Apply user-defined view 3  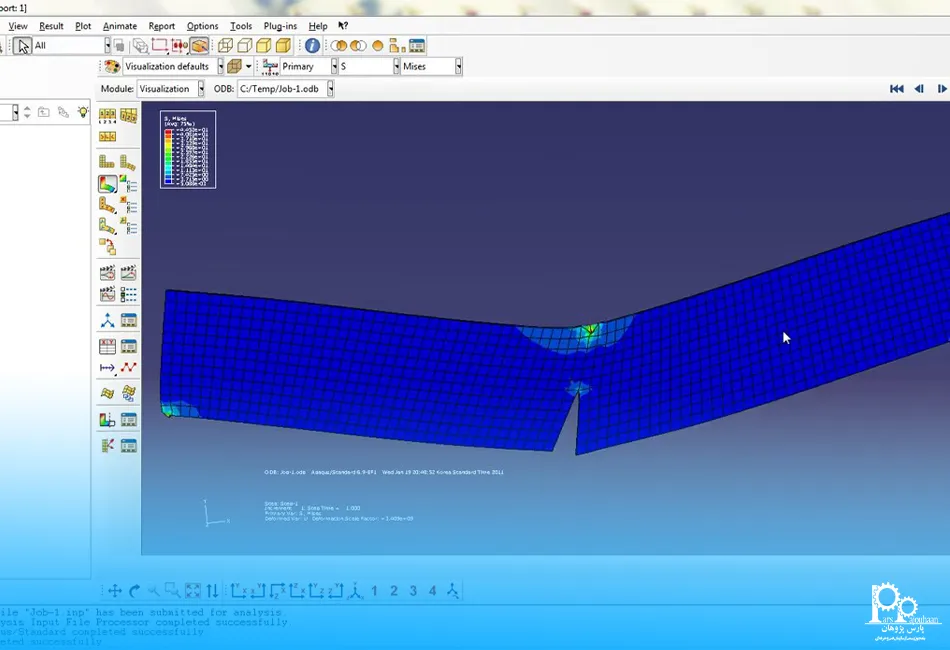tap(413, 591)
